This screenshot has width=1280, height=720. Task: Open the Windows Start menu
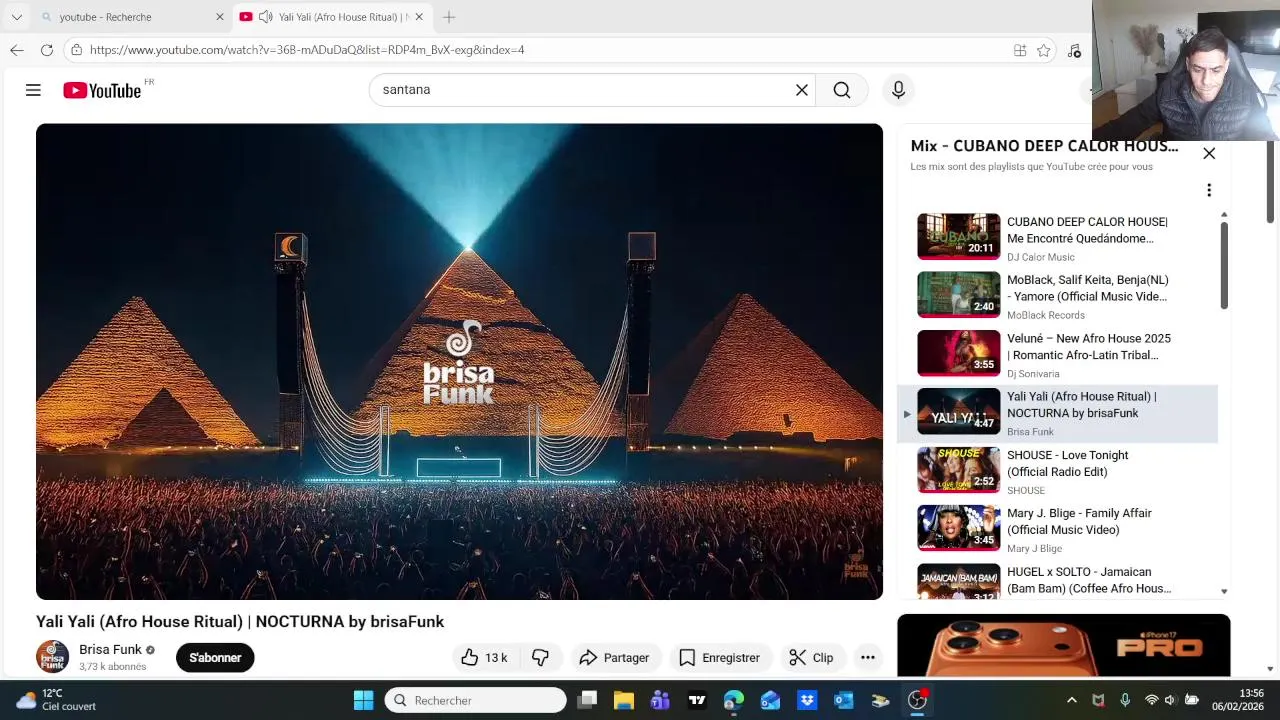363,700
